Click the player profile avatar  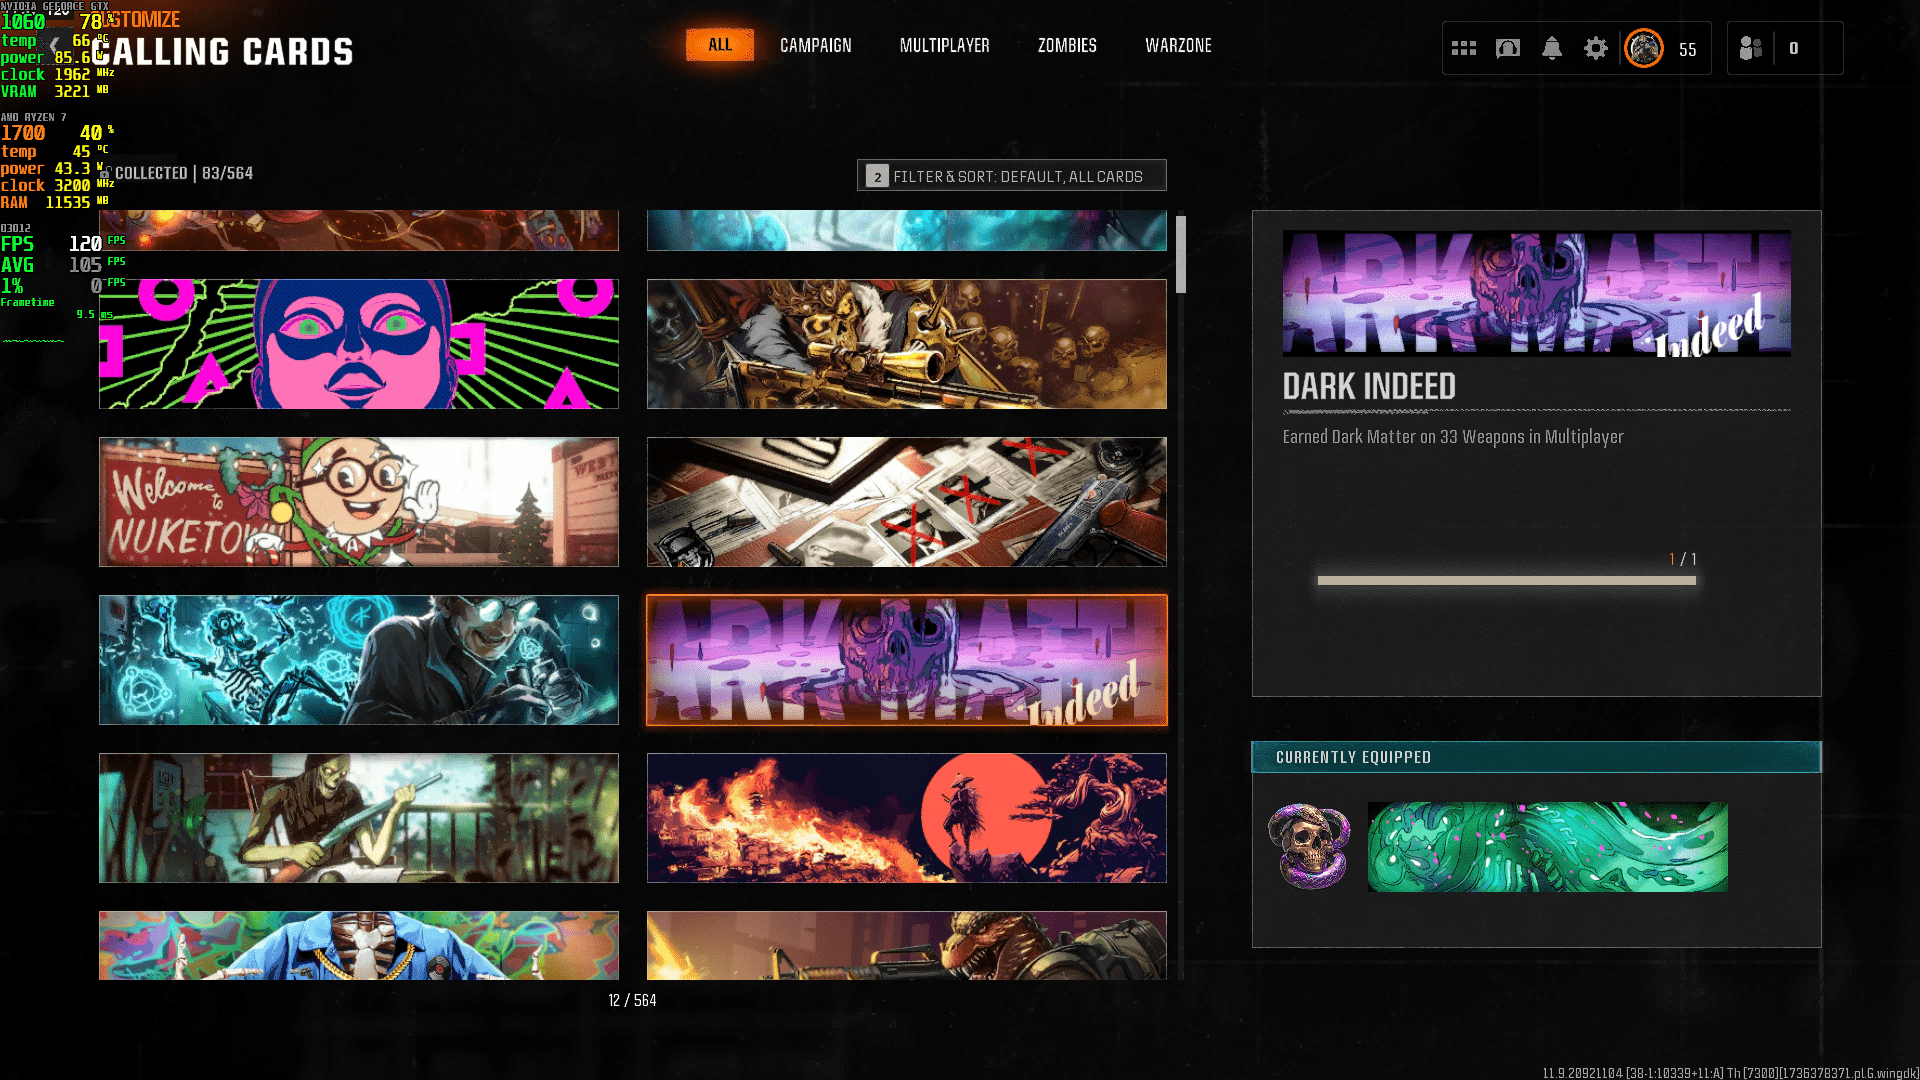pos(1643,48)
